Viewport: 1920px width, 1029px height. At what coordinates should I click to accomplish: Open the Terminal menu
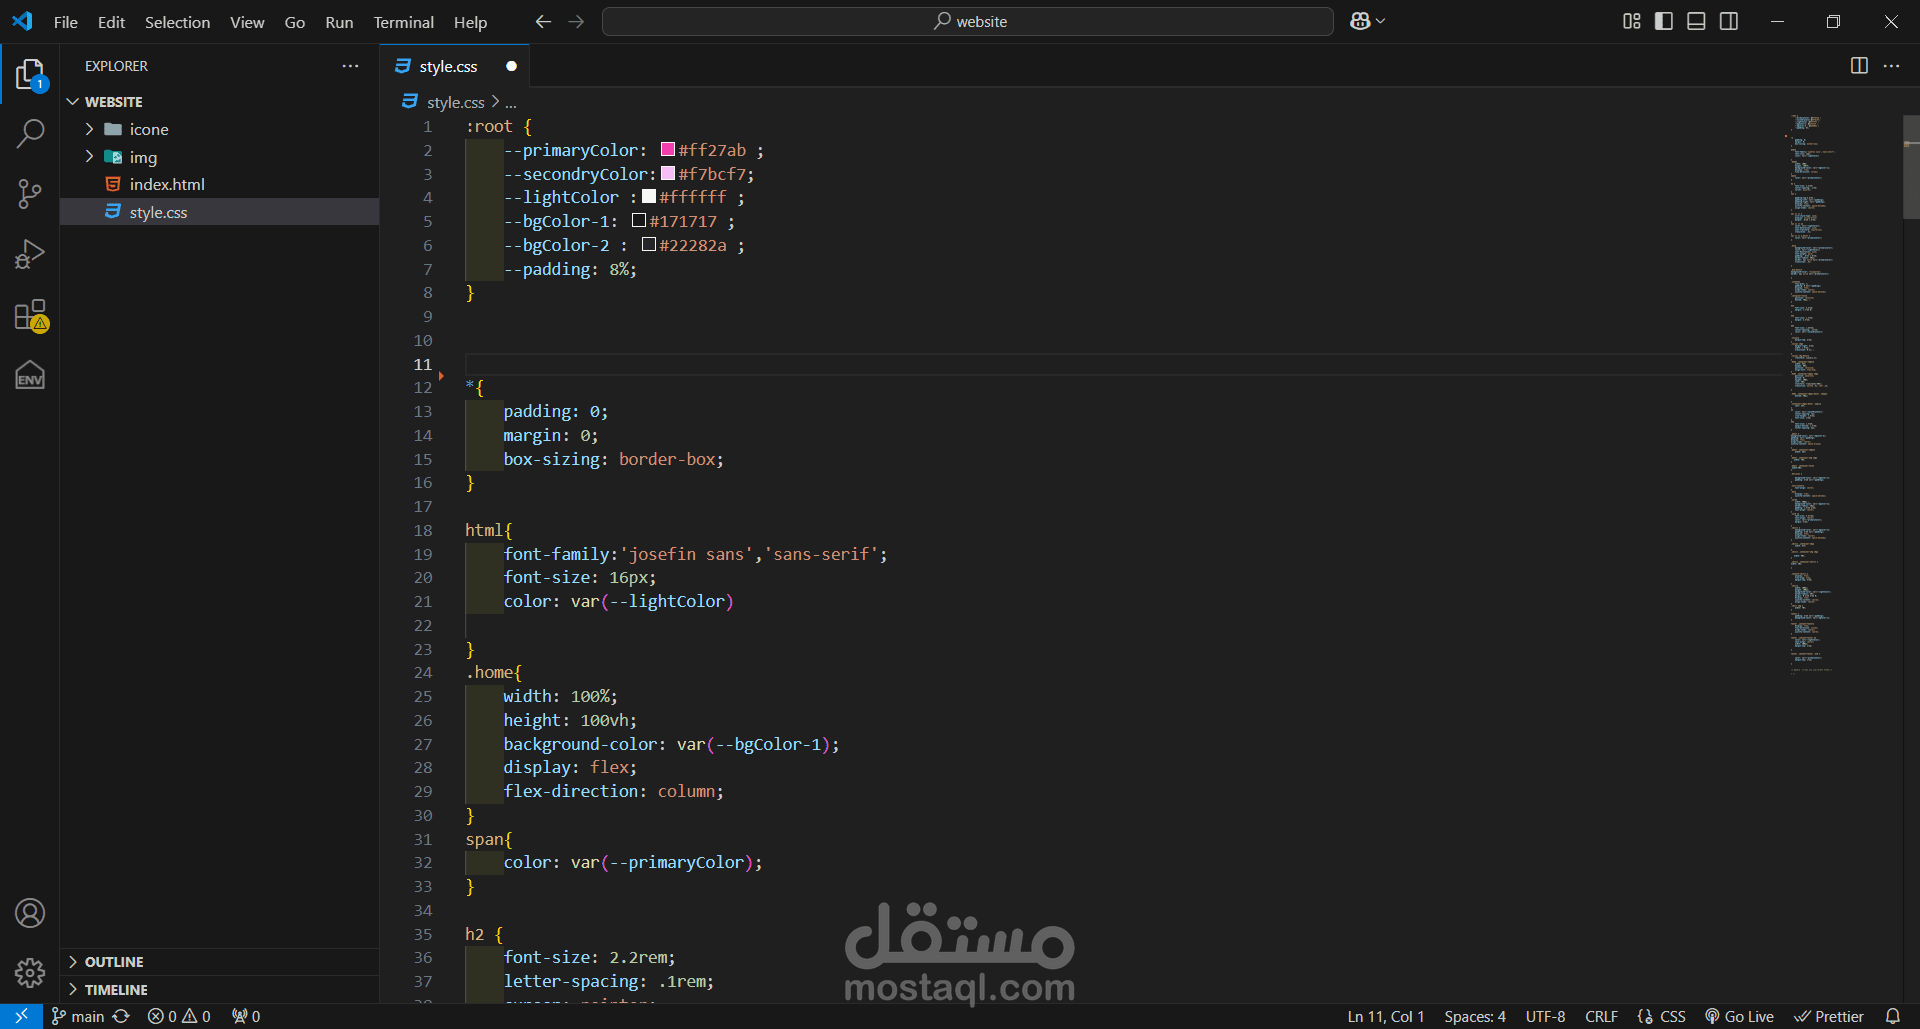(403, 22)
